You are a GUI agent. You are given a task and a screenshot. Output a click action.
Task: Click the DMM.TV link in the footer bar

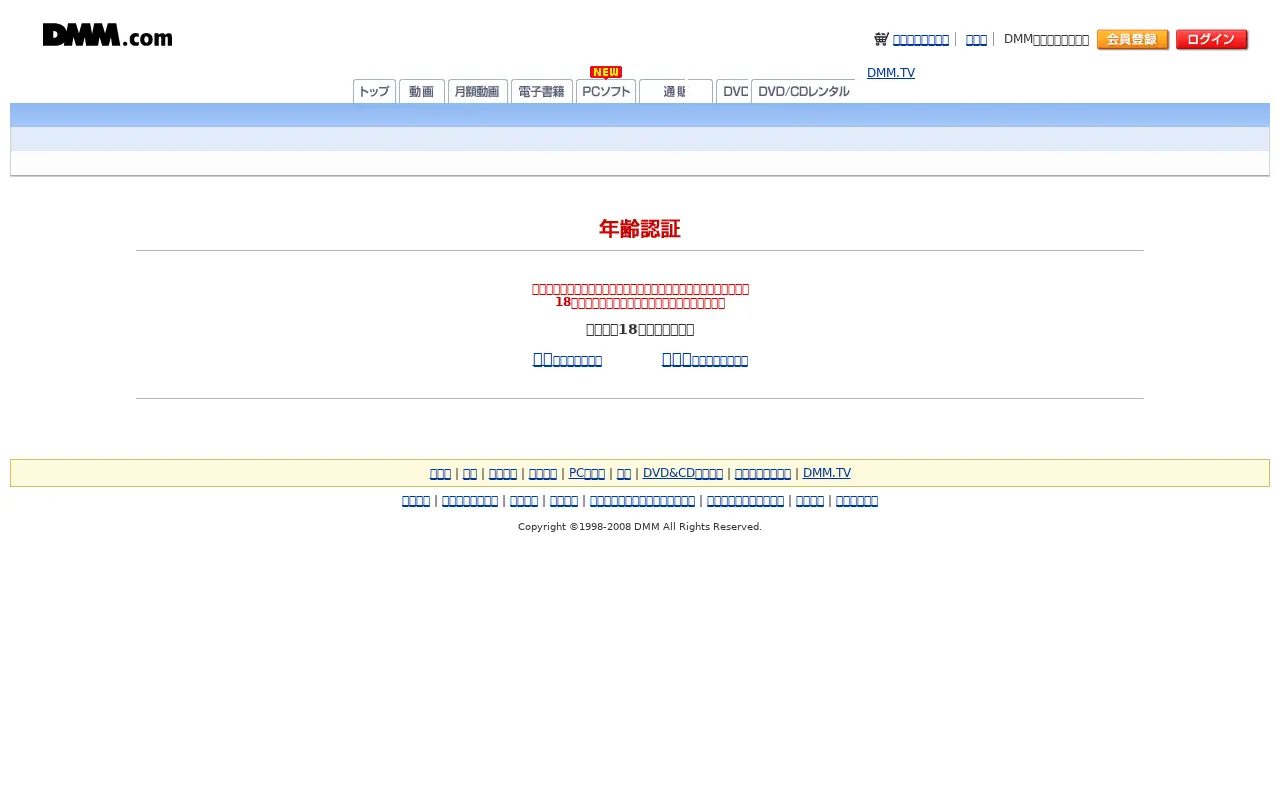(x=827, y=473)
